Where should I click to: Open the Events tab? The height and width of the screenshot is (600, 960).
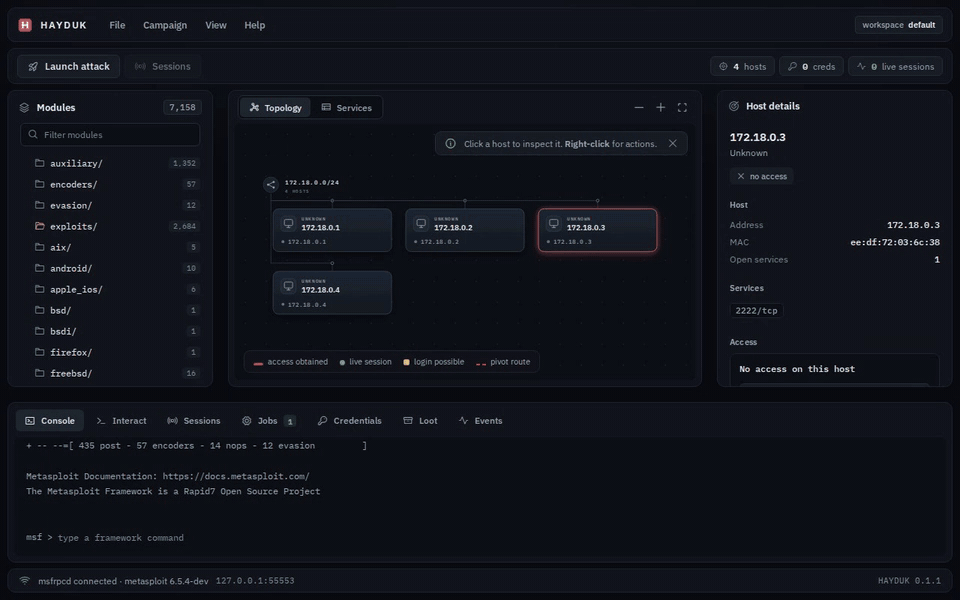coord(481,421)
